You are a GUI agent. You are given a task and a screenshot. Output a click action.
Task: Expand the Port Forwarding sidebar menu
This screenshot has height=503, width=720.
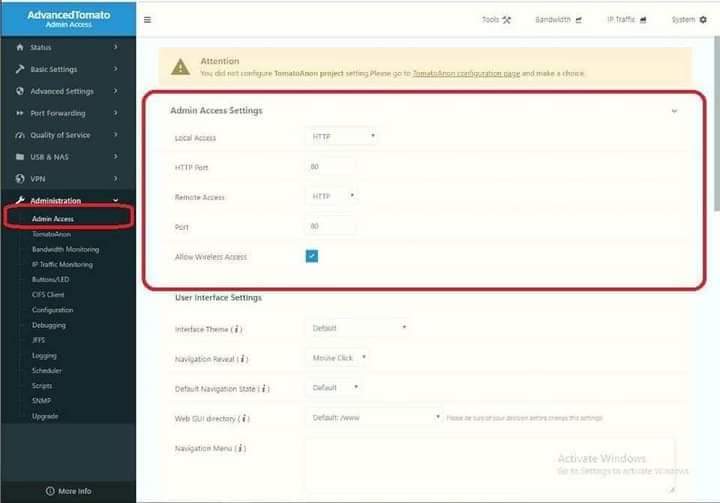(x=66, y=113)
